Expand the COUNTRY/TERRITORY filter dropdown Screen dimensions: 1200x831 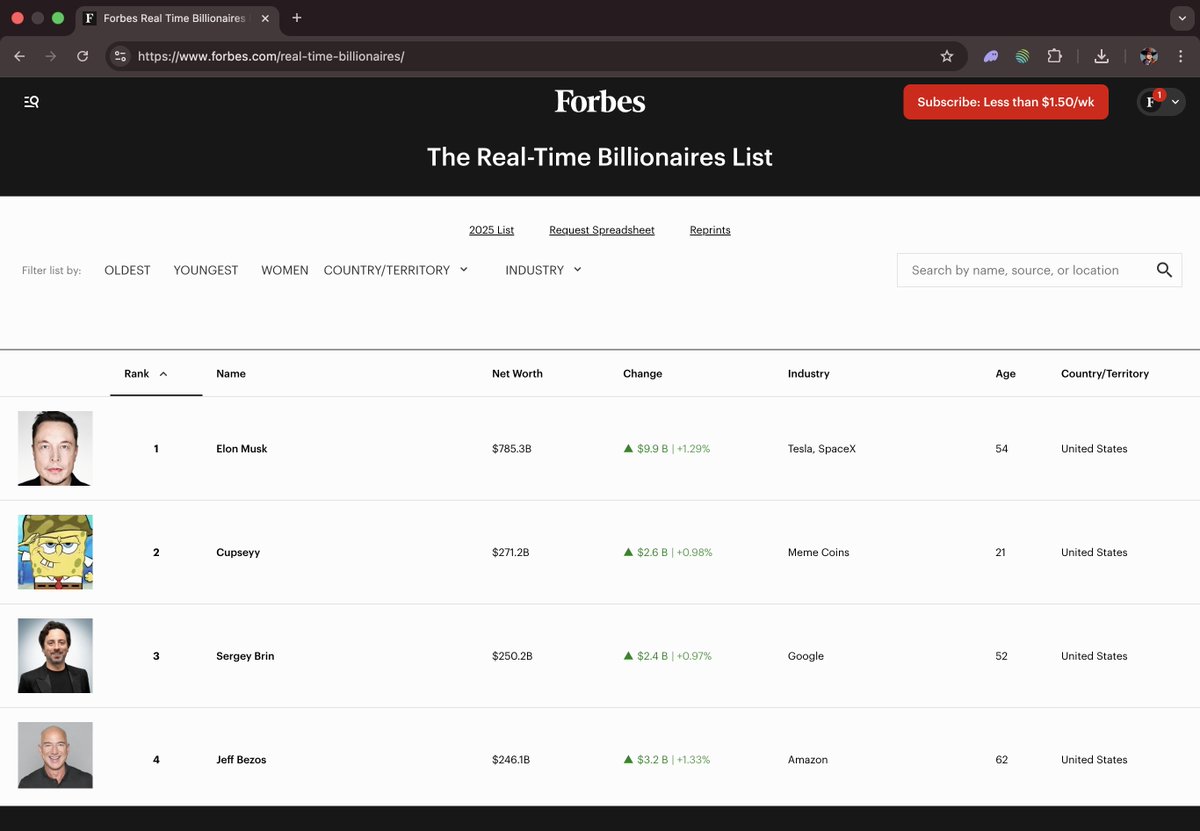point(396,270)
